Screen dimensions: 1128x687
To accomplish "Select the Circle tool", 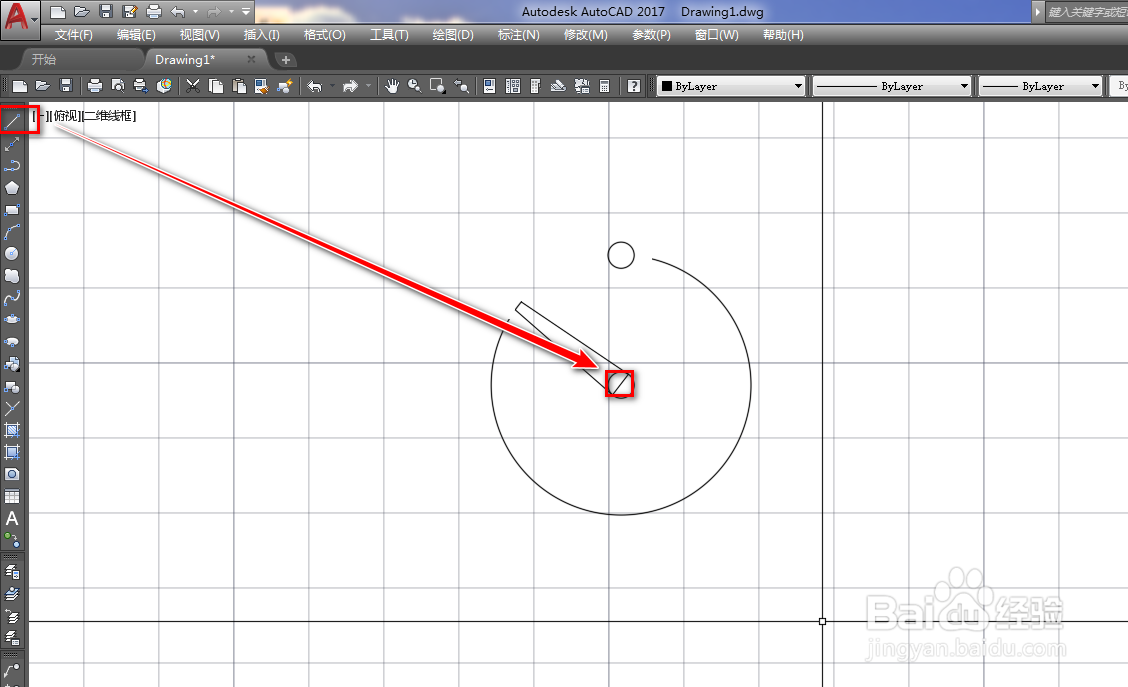I will point(12,254).
